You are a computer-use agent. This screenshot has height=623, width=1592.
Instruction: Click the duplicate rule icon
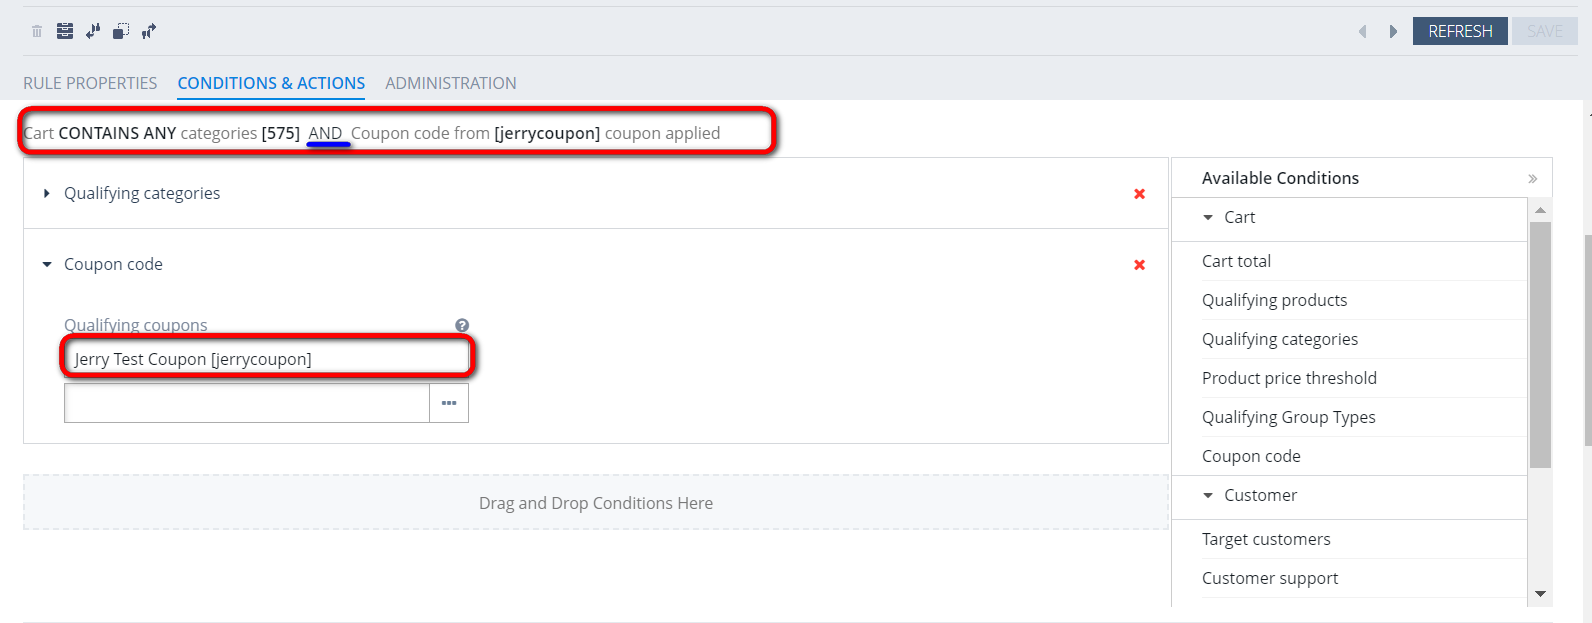[x=121, y=31]
